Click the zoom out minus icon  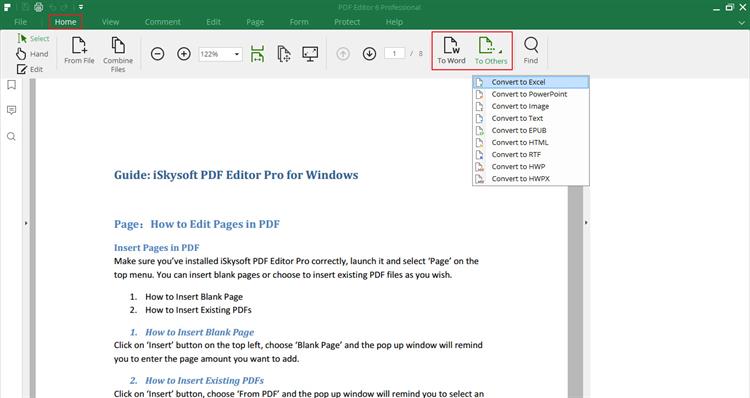pos(157,54)
